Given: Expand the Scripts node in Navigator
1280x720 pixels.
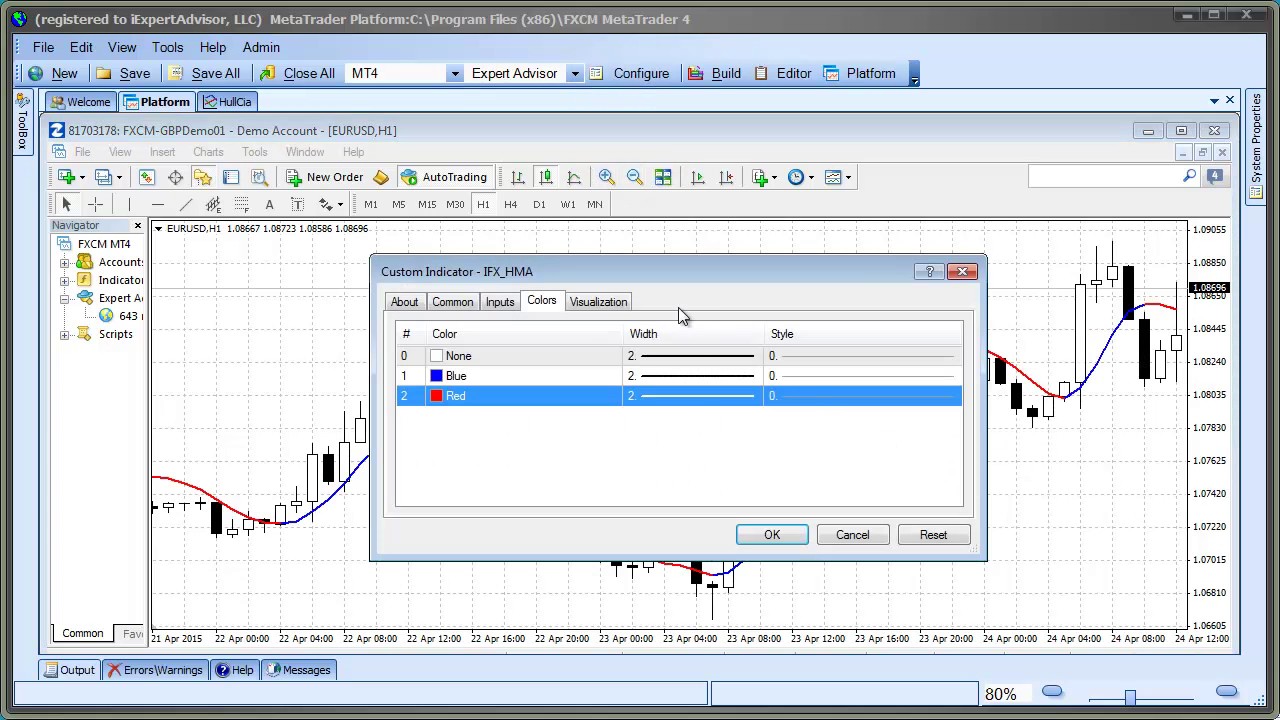Looking at the screenshot, I should point(65,334).
